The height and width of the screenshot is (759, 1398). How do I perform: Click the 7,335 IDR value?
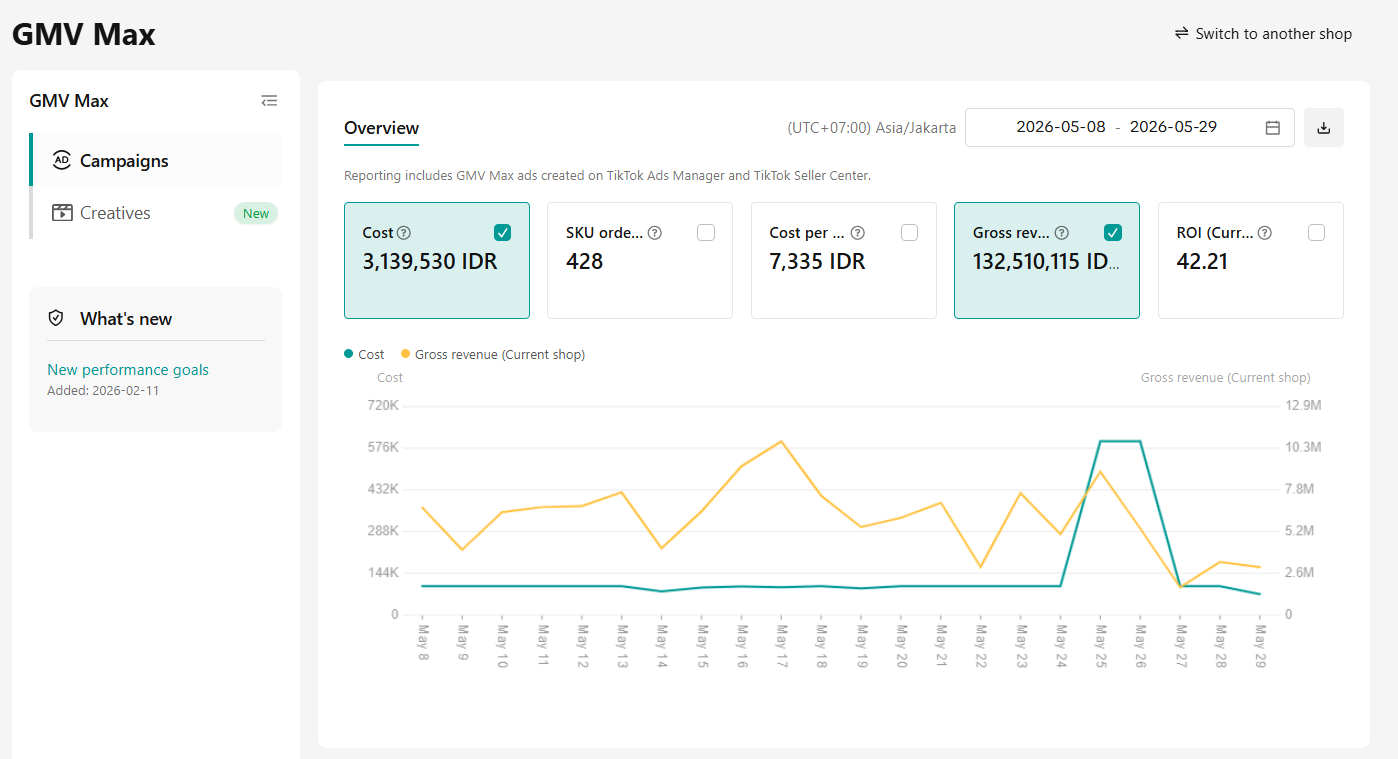[817, 262]
